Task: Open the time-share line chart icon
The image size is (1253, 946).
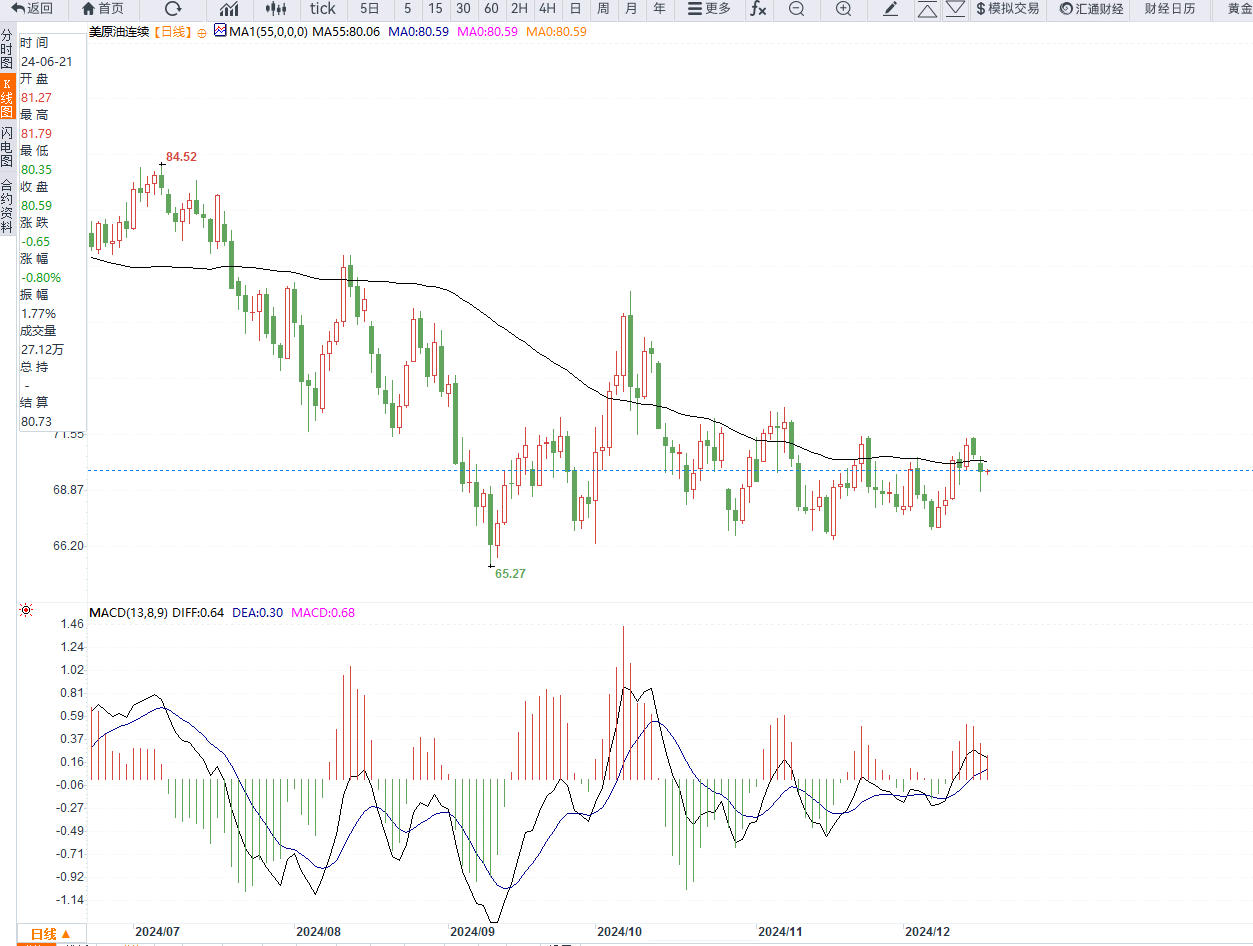Action: pyautogui.click(x=229, y=9)
